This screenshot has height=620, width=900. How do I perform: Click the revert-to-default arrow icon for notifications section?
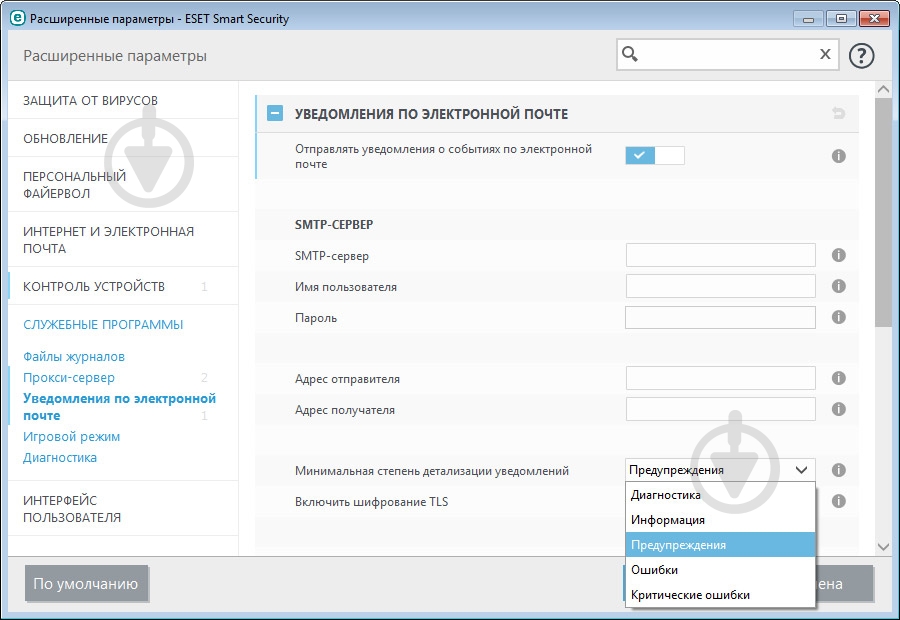(x=837, y=113)
